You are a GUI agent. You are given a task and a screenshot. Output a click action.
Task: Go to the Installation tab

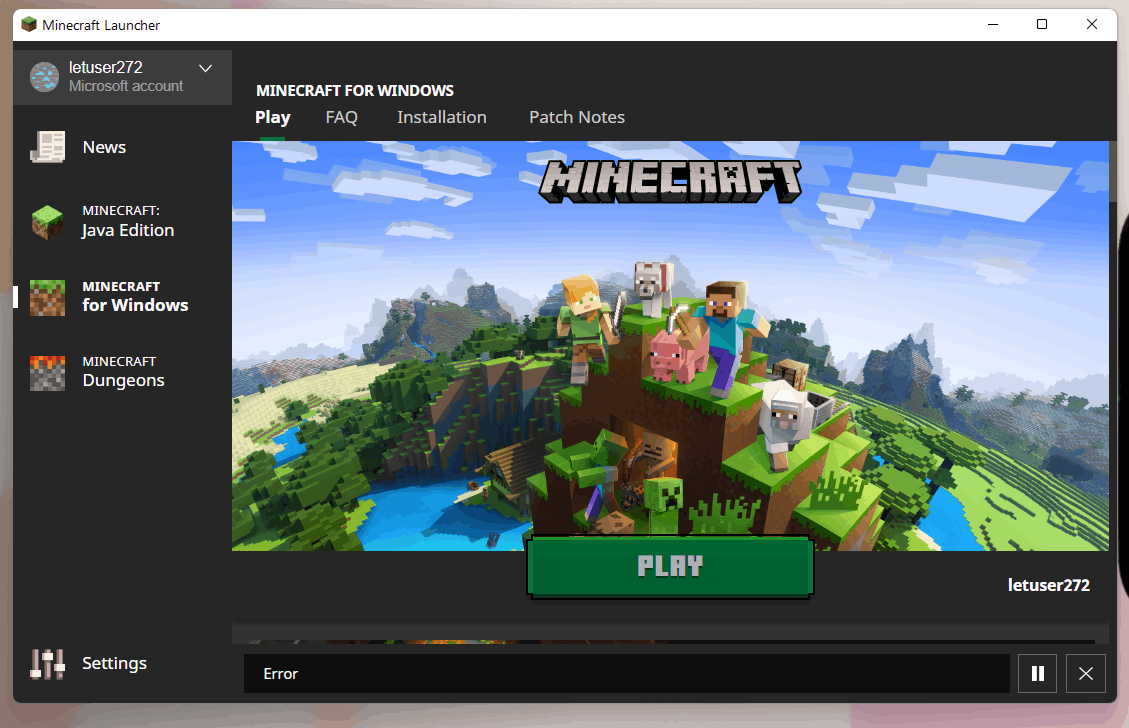[441, 117]
